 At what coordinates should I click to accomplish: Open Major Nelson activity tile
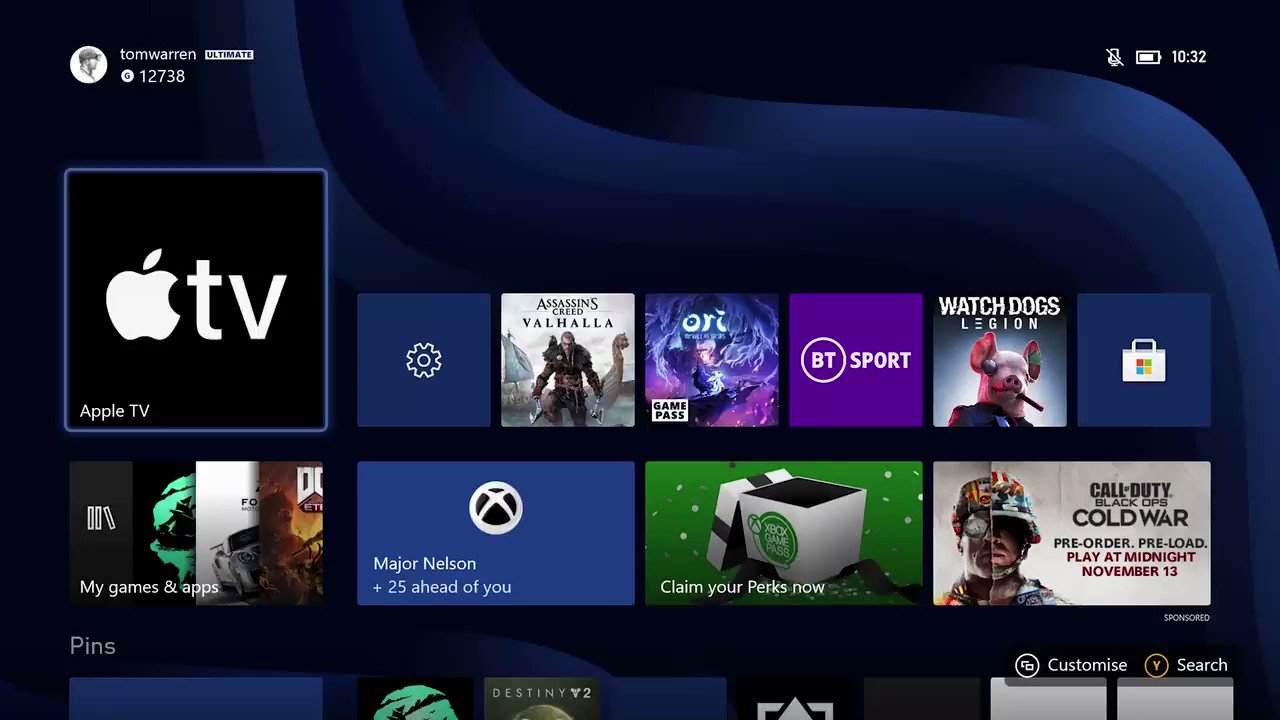[x=496, y=533]
